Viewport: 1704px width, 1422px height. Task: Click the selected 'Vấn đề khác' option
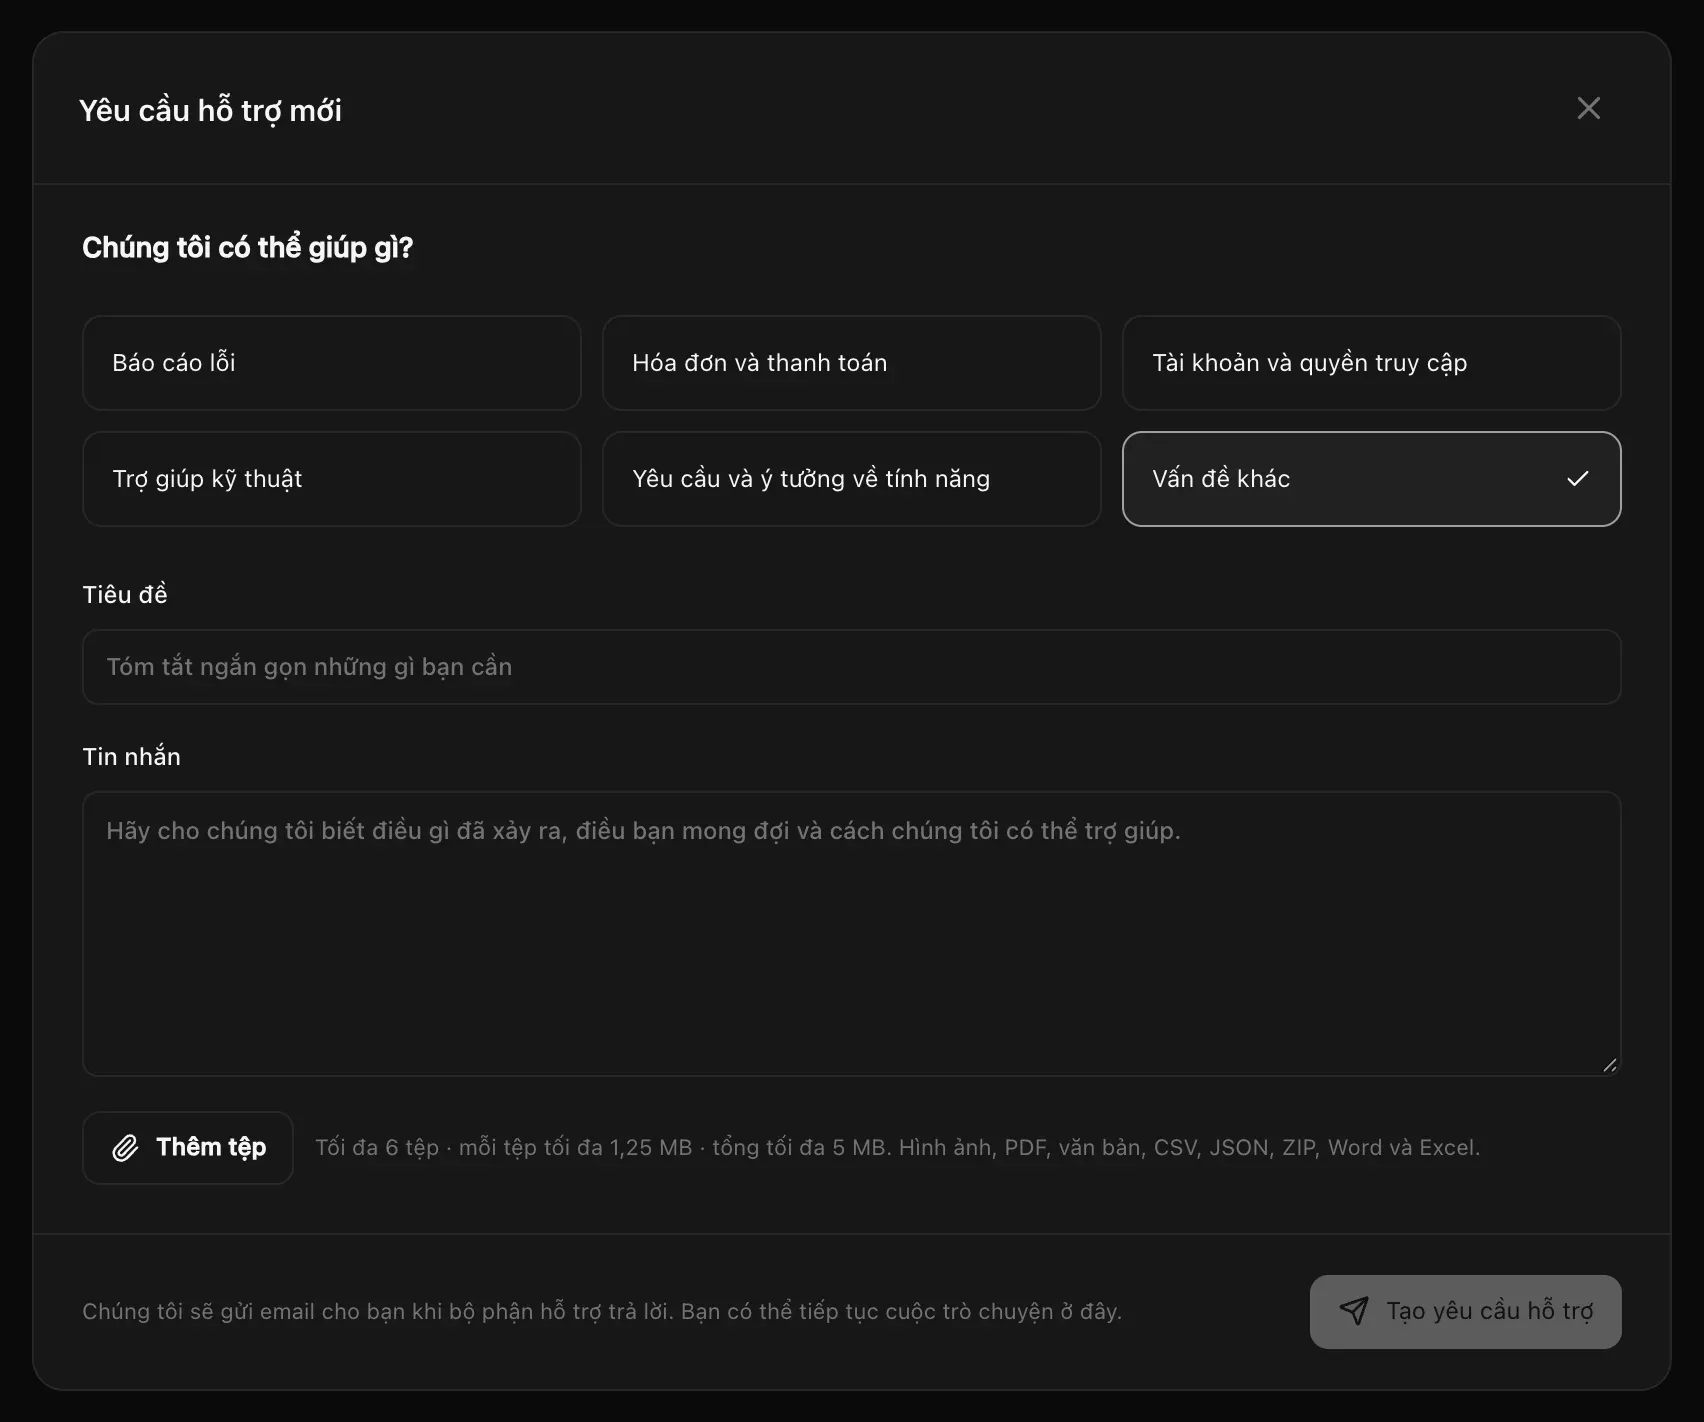(x=1372, y=479)
